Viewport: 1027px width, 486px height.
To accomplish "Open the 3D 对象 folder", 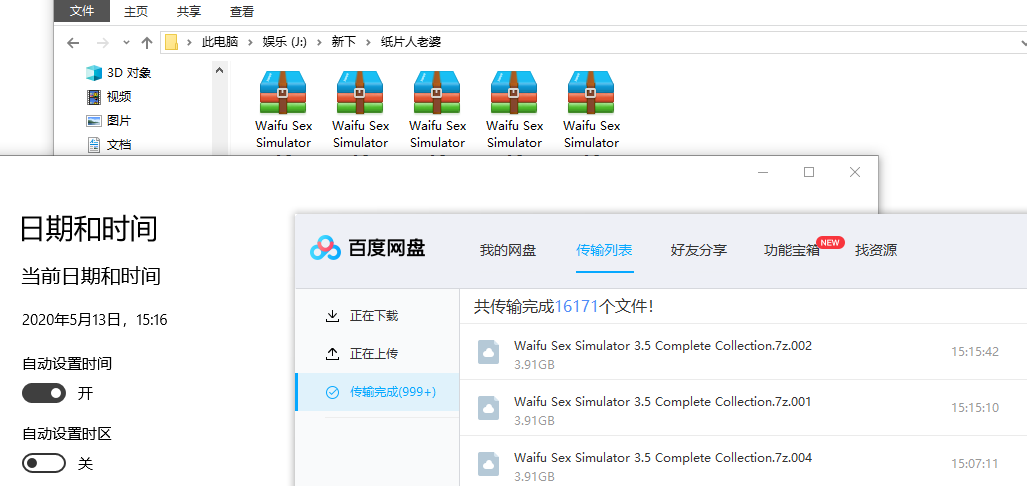I will 119,73.
